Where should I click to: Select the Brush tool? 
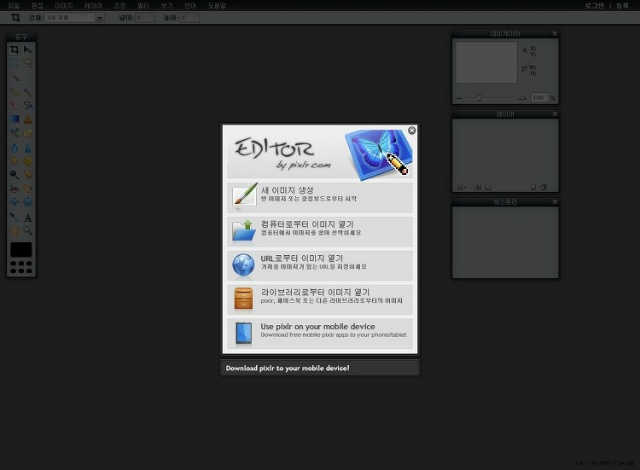click(28, 92)
